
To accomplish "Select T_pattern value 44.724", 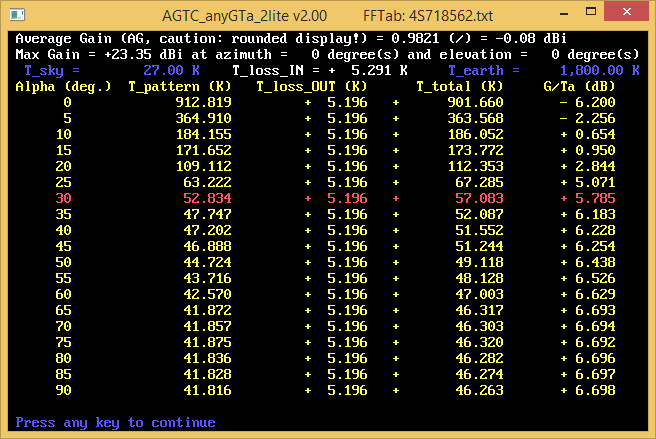I will 208,262.
